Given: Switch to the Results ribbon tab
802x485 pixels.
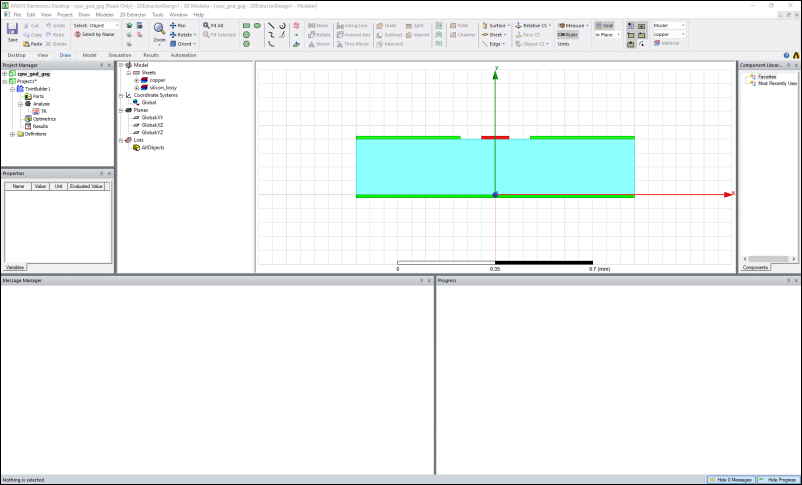Looking at the screenshot, I should pos(151,55).
